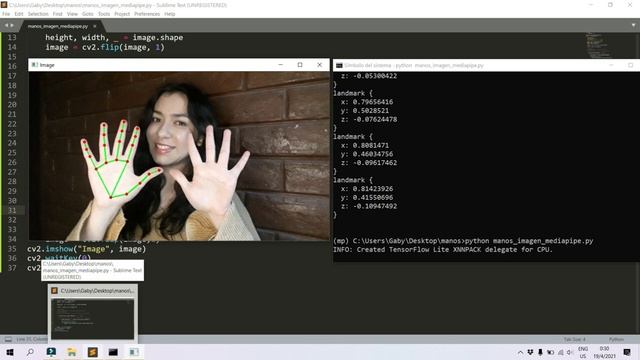This screenshot has width=640, height=360.
Task: Click the command prompt taskbar icon
Action: [x=113, y=352]
